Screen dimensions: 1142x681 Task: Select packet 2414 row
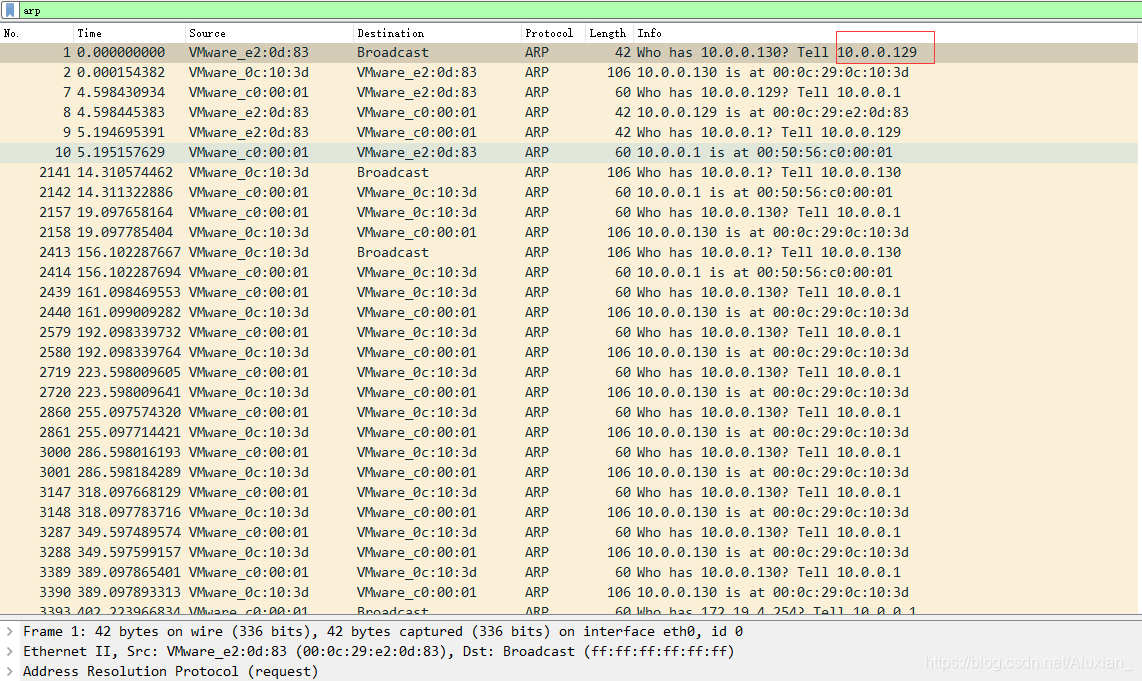(569, 272)
